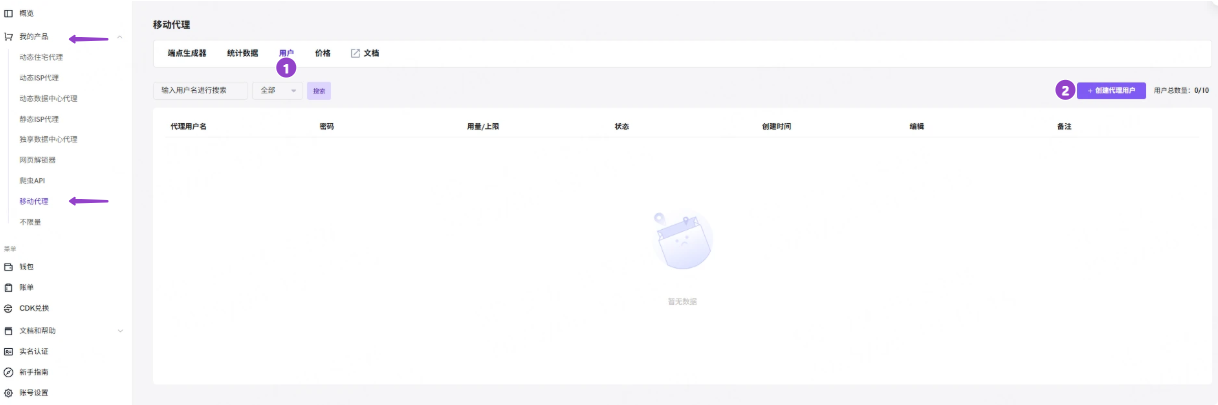The image size is (1218, 405).
Task: Click the 新手指南 compass icon
Action: (x=9, y=372)
